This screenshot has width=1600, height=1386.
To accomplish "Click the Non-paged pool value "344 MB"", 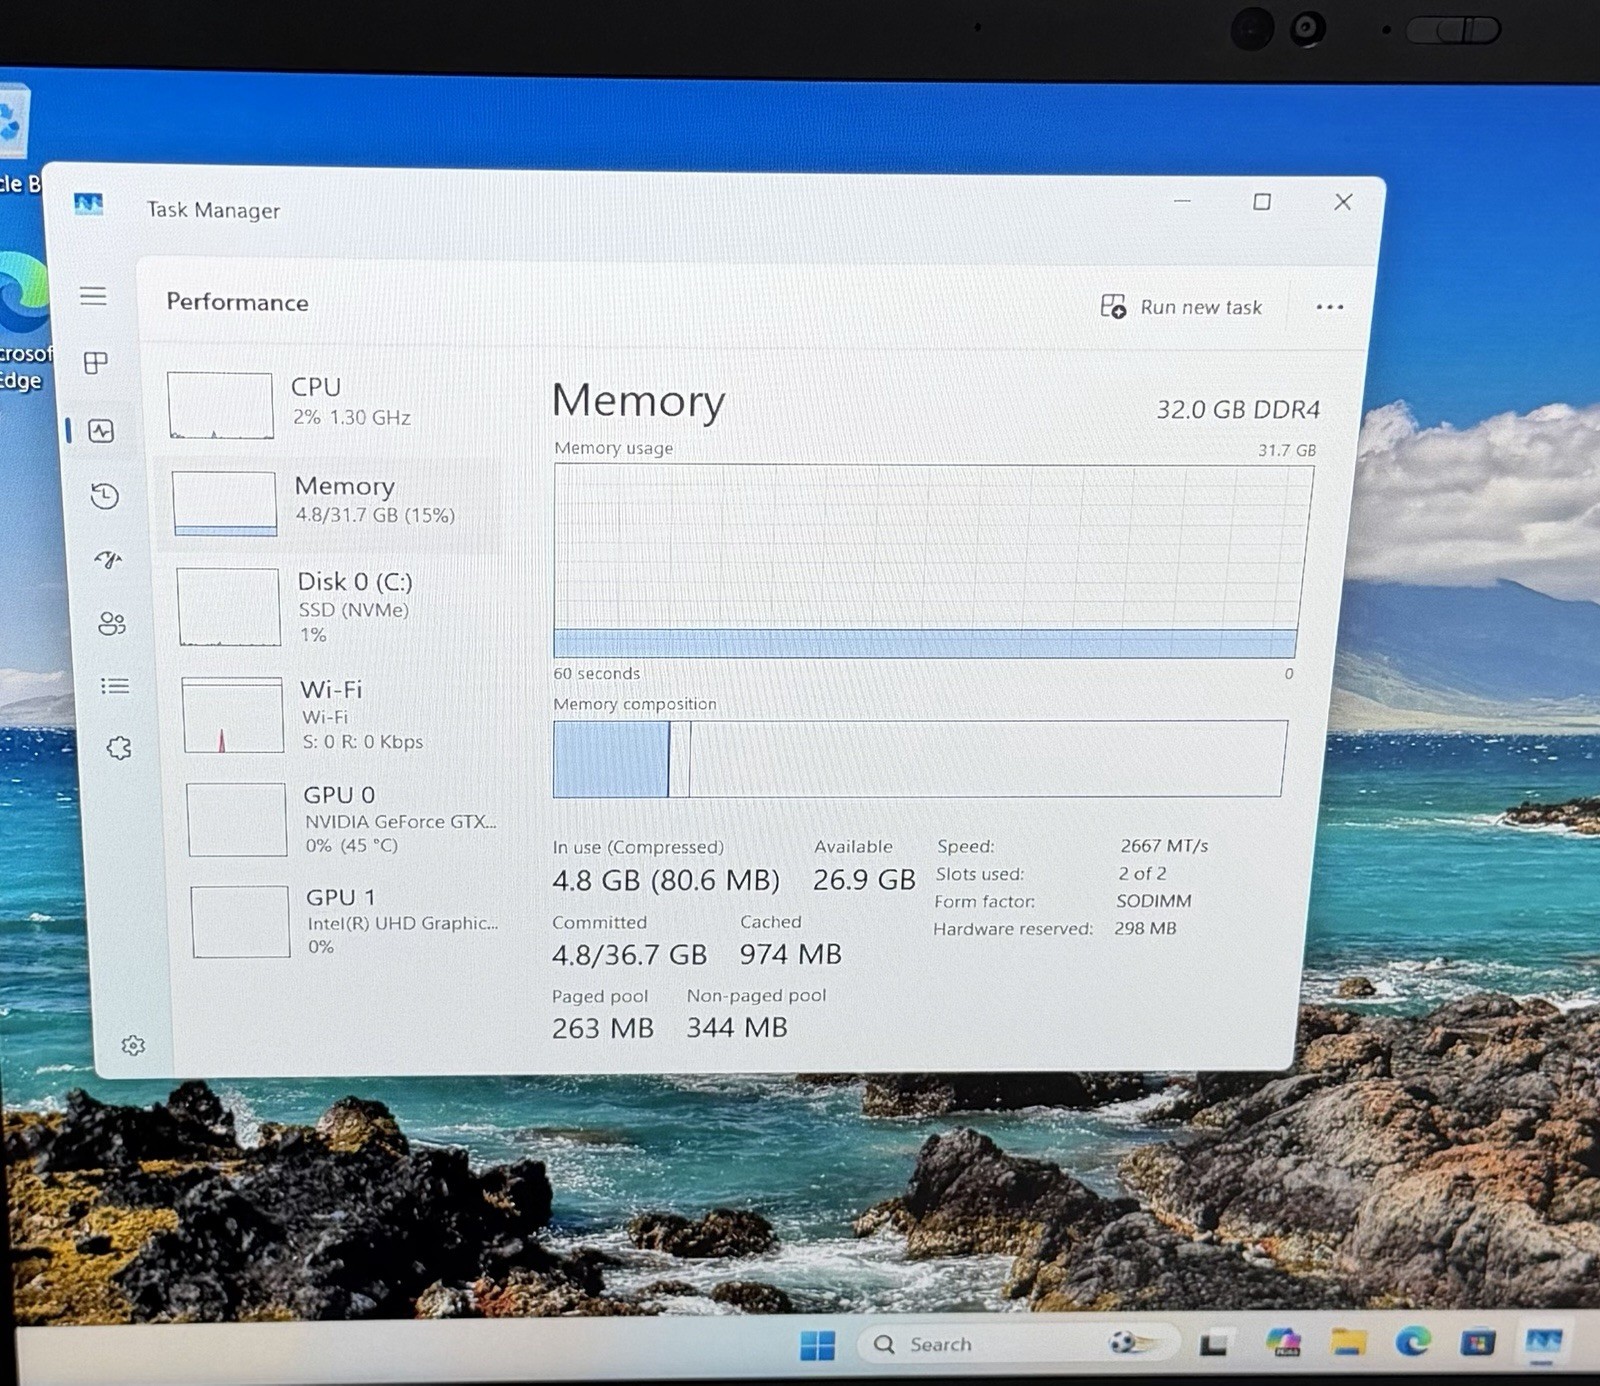I will [736, 1027].
